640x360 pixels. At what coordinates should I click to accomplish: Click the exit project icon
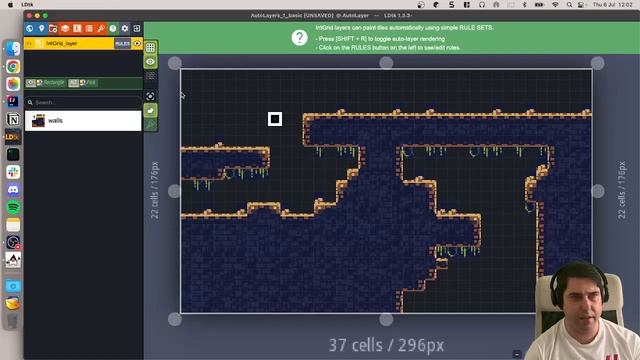coord(137,29)
